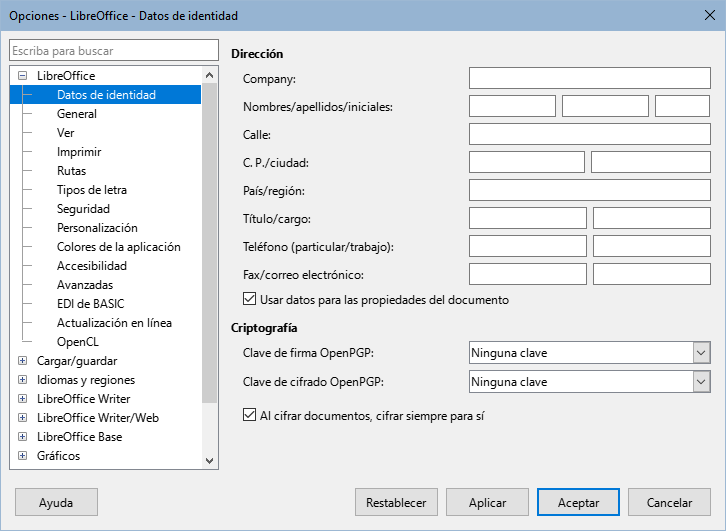Select the Idiomas y regiones label
726x531 pixels.
click(x=86, y=380)
